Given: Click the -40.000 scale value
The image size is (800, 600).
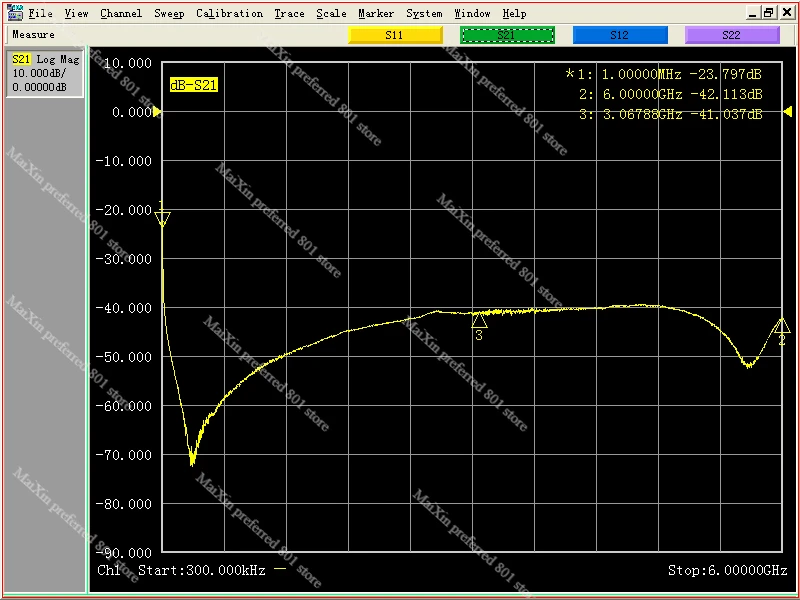Looking at the screenshot, I should point(124,308).
